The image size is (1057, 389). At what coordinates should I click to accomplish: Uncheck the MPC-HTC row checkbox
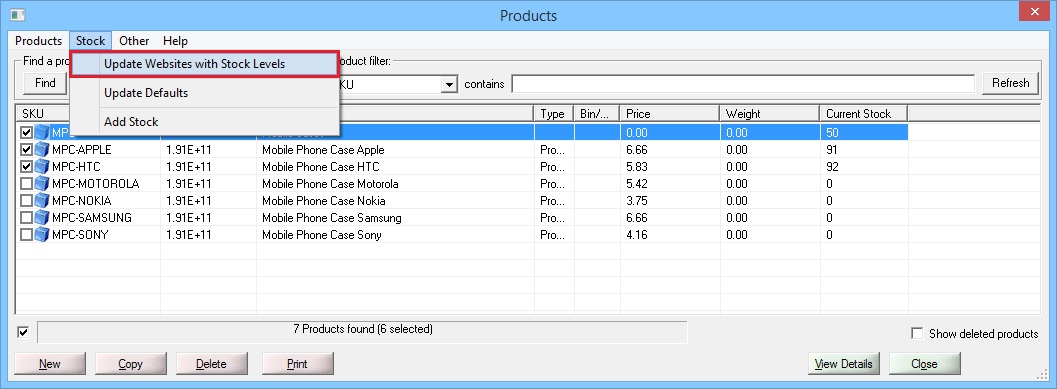[26, 167]
